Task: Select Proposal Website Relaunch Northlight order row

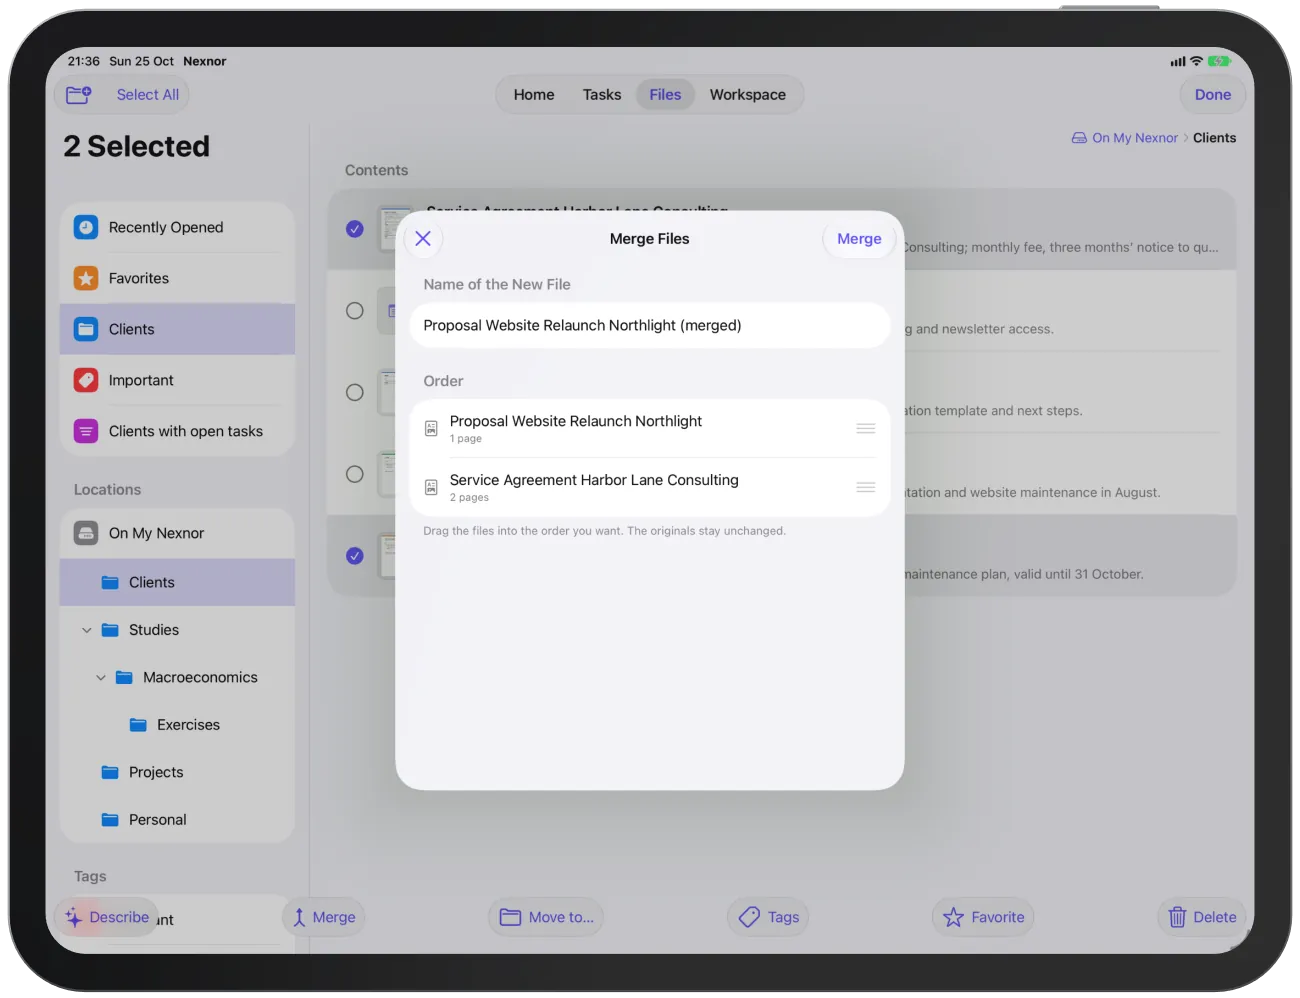Action: tap(650, 429)
